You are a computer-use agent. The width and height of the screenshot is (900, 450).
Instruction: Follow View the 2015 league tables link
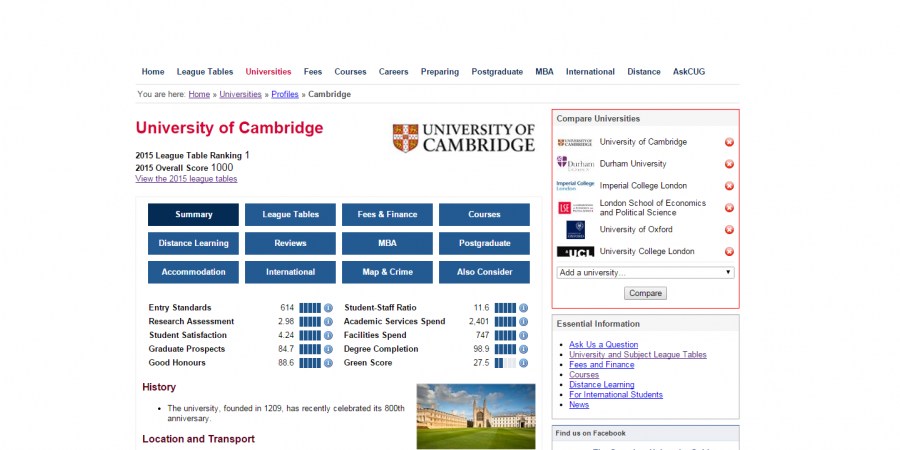[186, 179]
